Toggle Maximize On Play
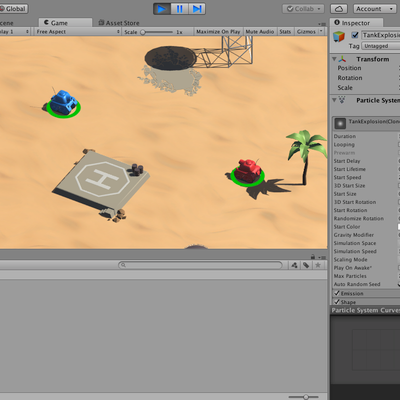 click(x=218, y=32)
